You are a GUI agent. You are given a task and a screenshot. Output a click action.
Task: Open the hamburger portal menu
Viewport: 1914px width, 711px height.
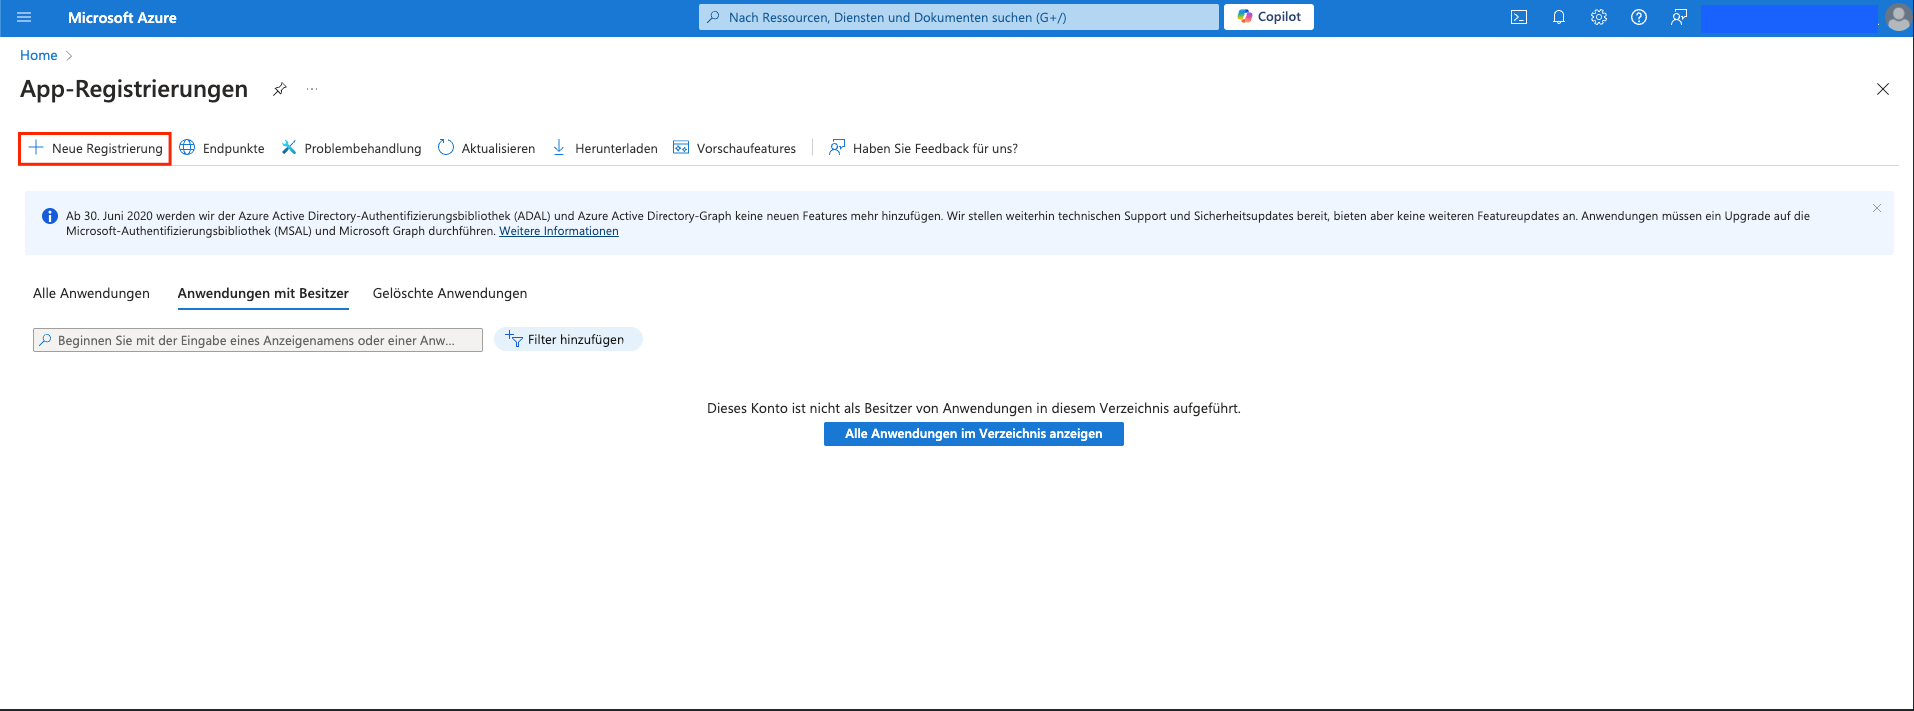24,17
